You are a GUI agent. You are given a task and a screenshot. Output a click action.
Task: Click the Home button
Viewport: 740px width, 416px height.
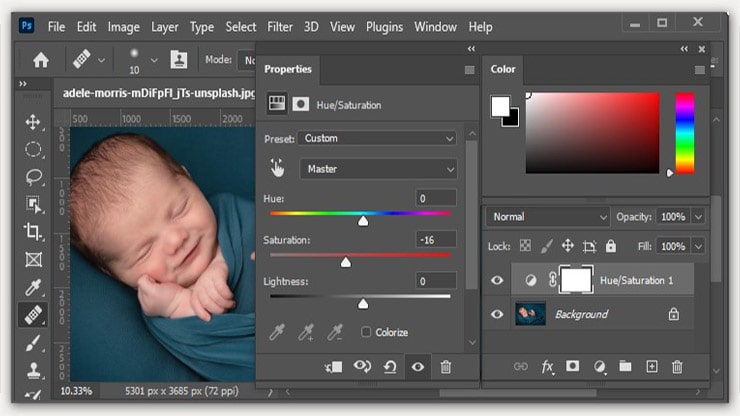pyautogui.click(x=41, y=60)
